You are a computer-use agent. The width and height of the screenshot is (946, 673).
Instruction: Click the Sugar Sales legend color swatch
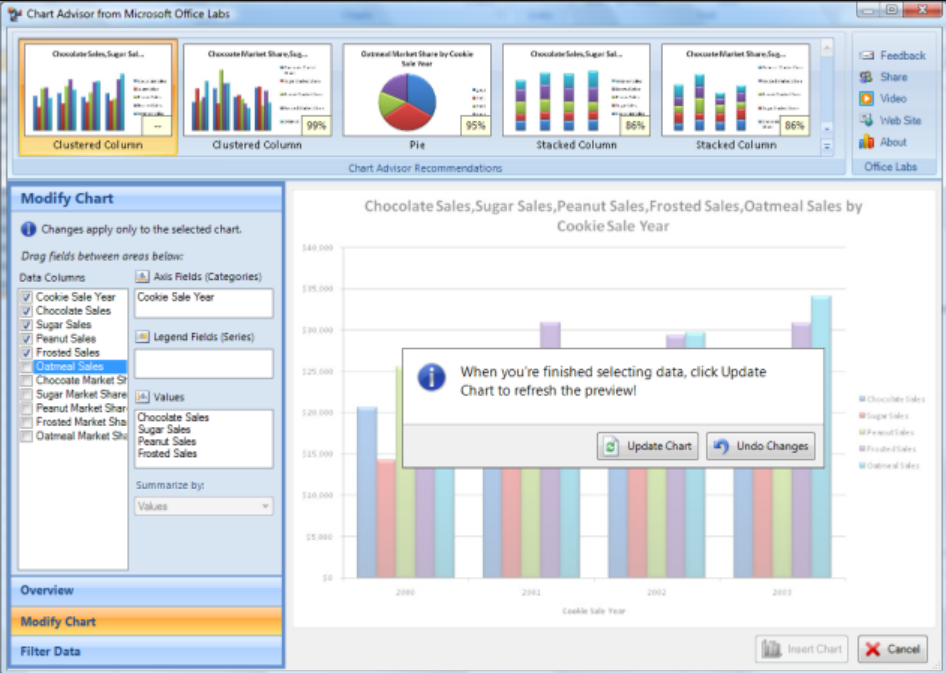point(862,416)
